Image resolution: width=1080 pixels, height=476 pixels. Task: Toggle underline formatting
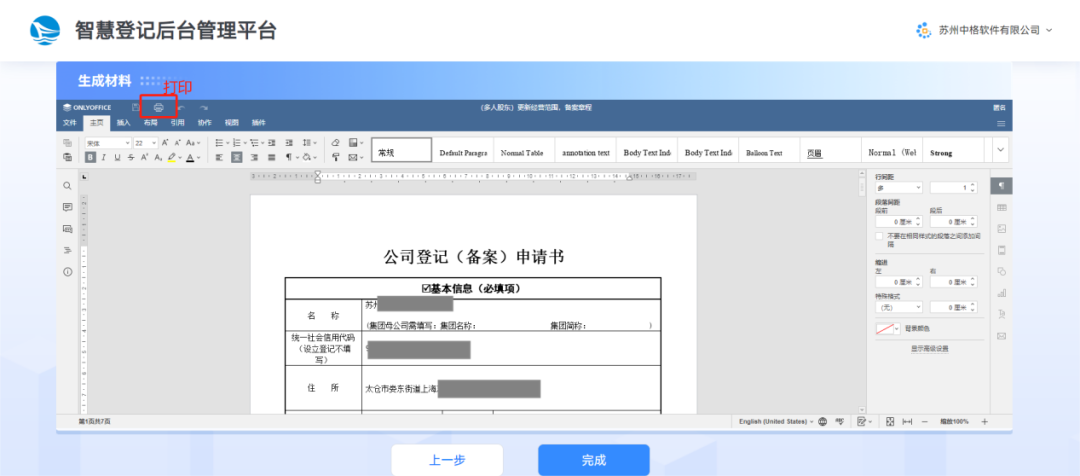pos(117,157)
